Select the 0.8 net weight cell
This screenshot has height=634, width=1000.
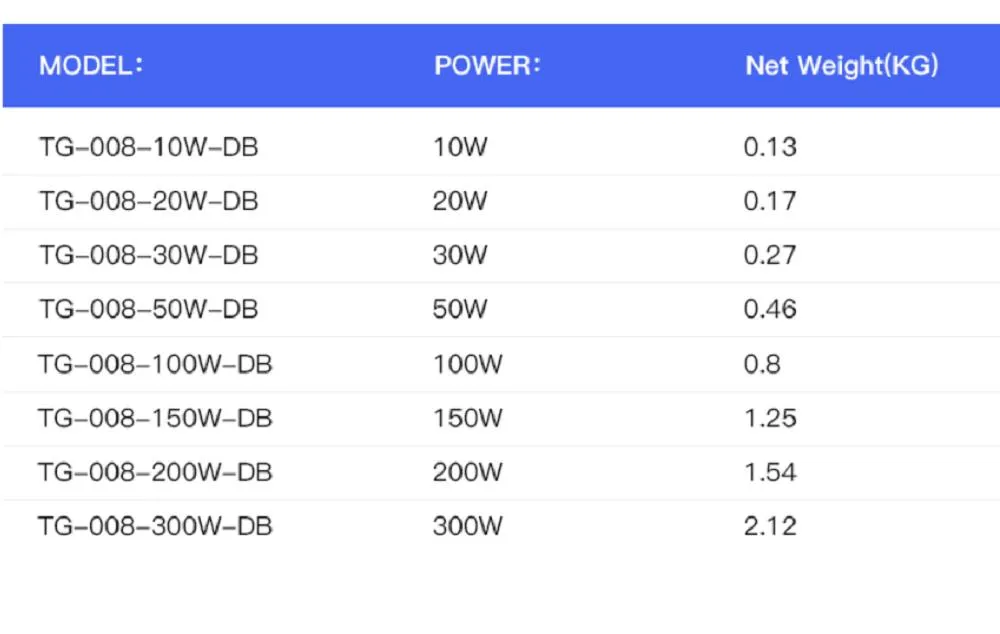[762, 364]
